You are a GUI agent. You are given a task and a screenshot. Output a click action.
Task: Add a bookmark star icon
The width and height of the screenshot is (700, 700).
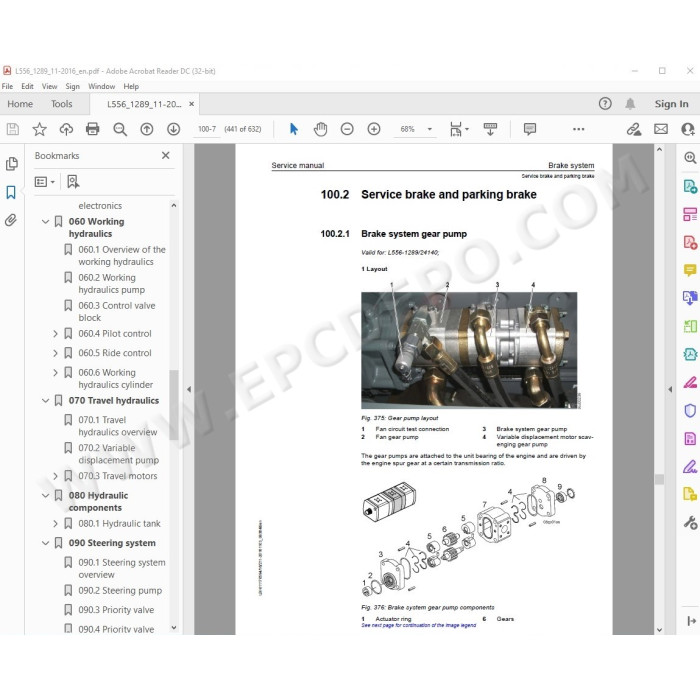(39, 129)
